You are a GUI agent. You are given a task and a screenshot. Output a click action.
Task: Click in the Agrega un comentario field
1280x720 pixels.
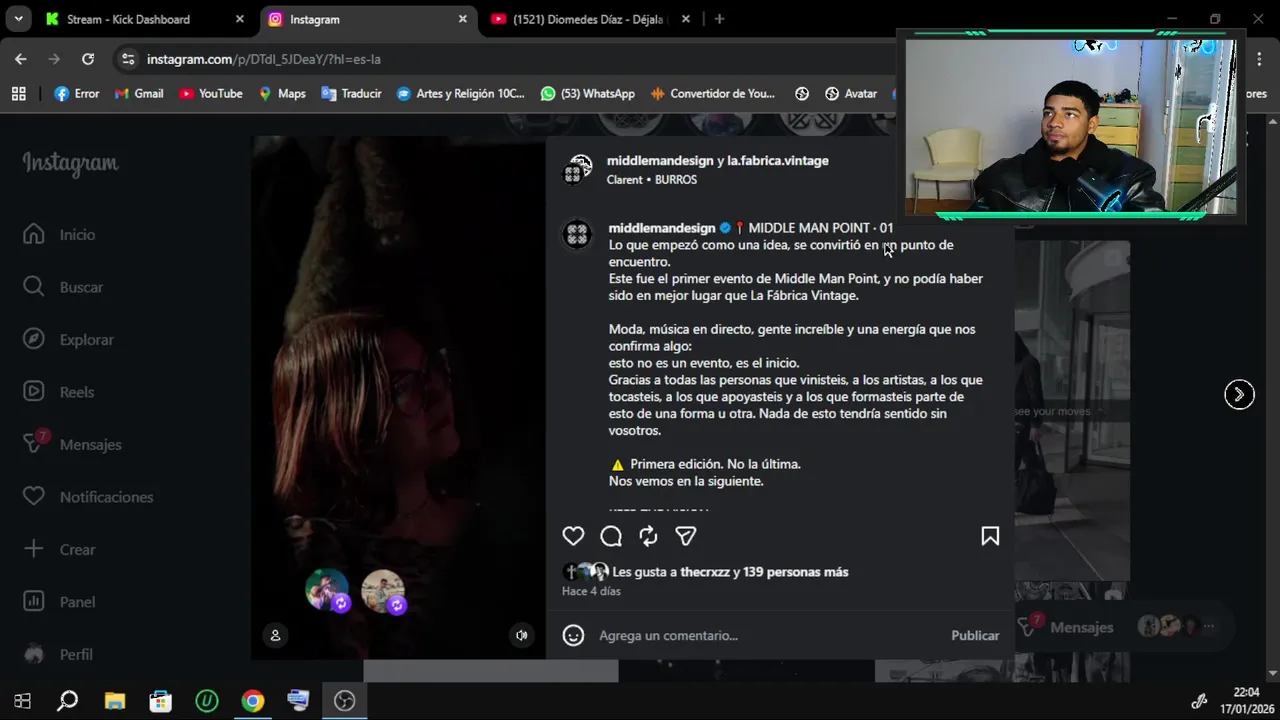click(x=768, y=635)
